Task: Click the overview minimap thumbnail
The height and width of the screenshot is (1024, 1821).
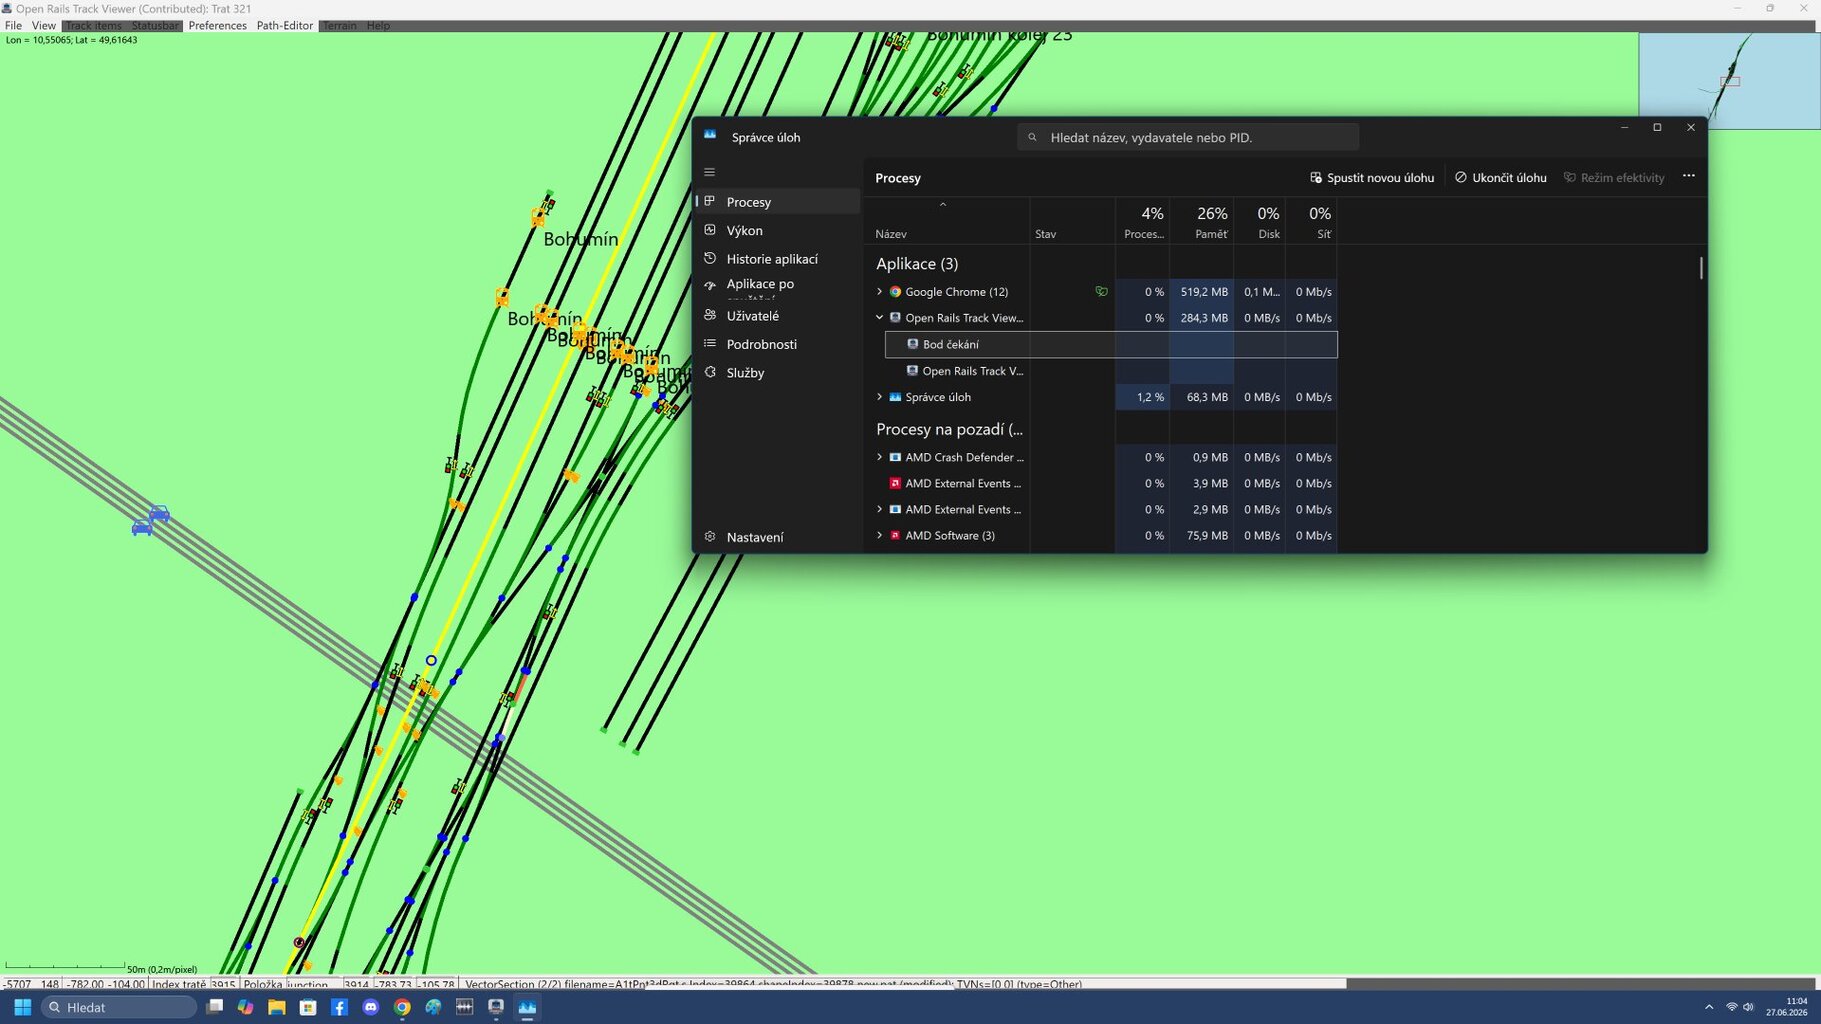Action: [1729, 81]
